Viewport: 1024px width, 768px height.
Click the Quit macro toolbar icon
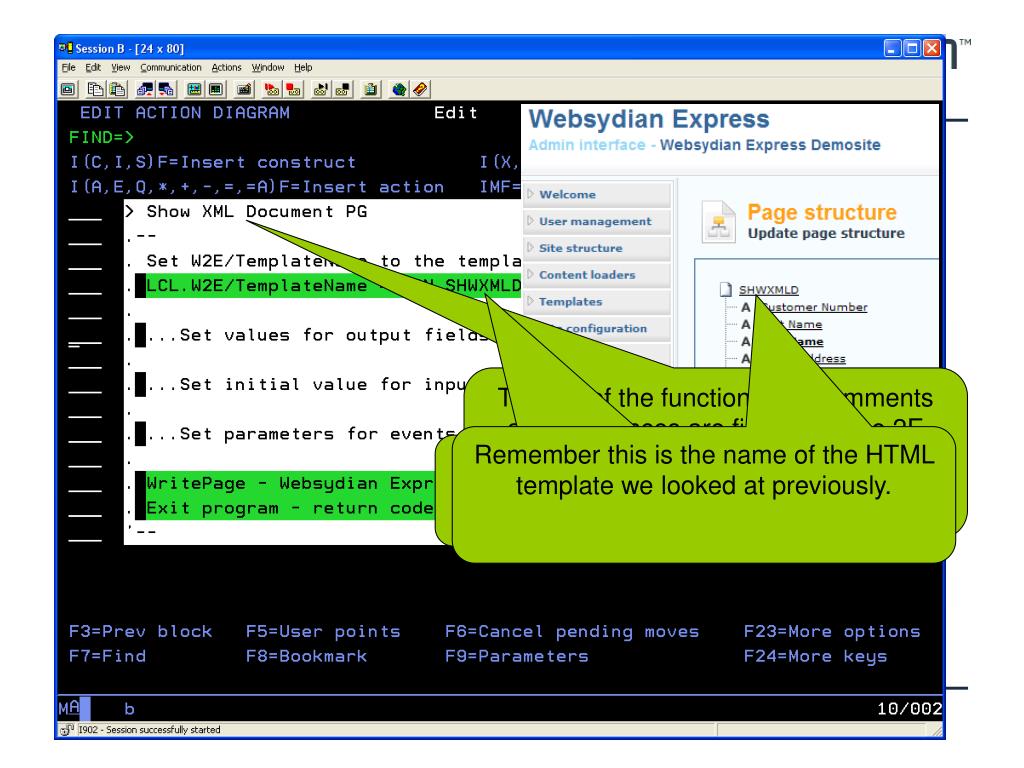click(x=343, y=89)
